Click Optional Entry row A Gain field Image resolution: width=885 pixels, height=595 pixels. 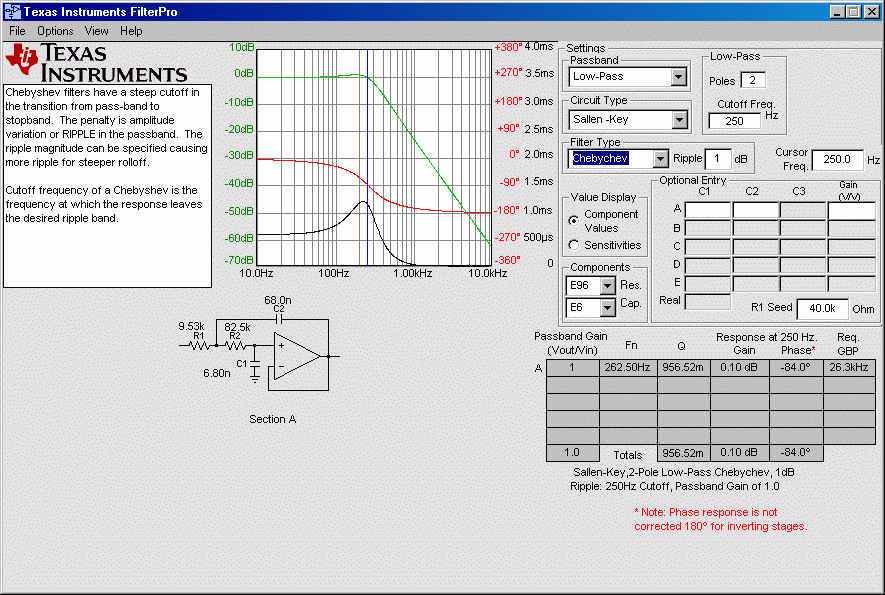[x=851, y=210]
